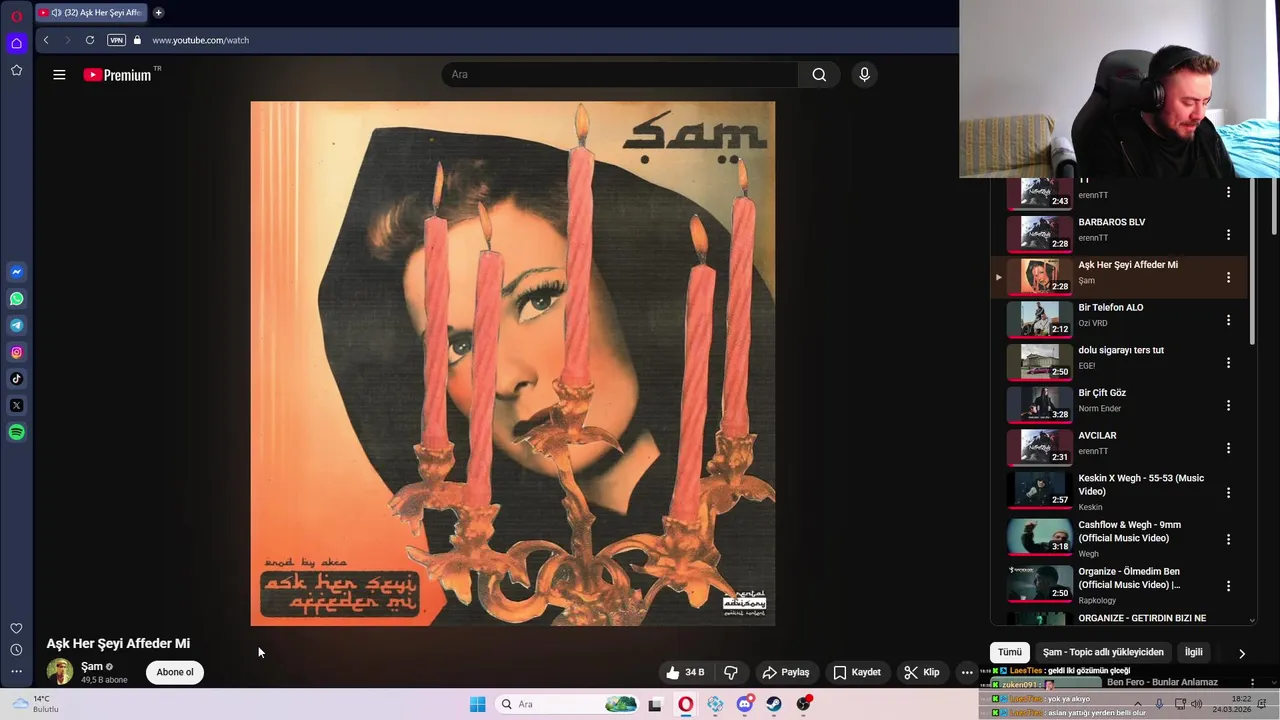Click the site security lock icon
The width and height of the screenshot is (1280, 720).
pyautogui.click(x=138, y=40)
